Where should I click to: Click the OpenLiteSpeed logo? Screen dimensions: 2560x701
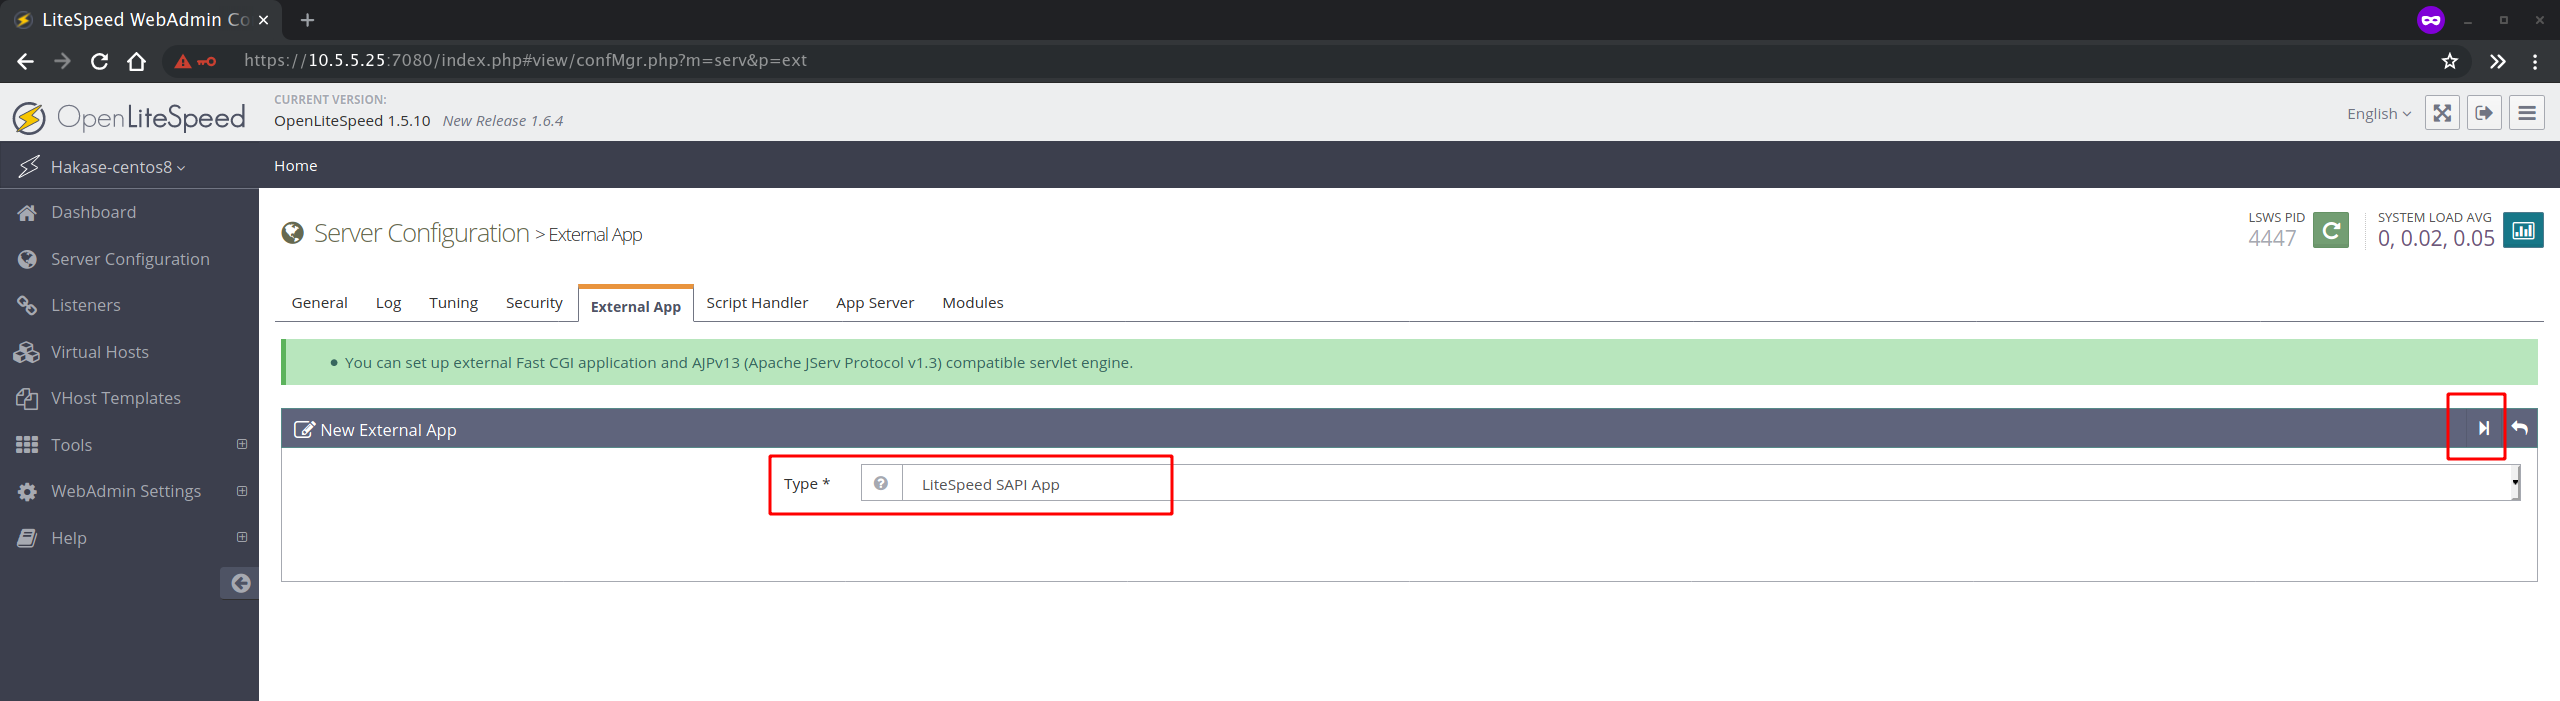point(129,117)
